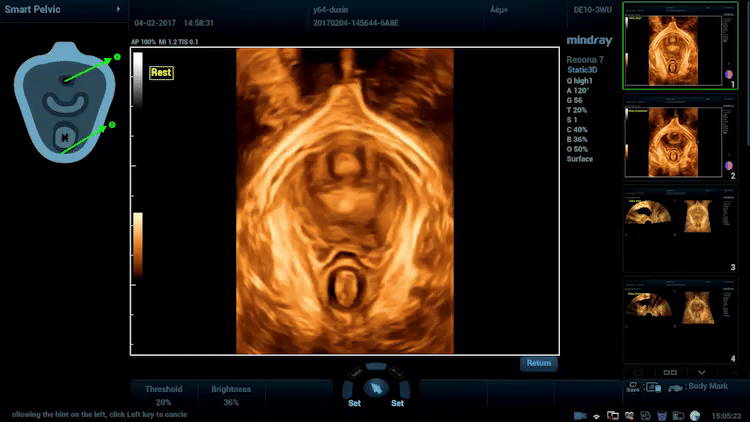Select the Threshold 20% control
The height and width of the screenshot is (422, 750).
[x=163, y=395]
